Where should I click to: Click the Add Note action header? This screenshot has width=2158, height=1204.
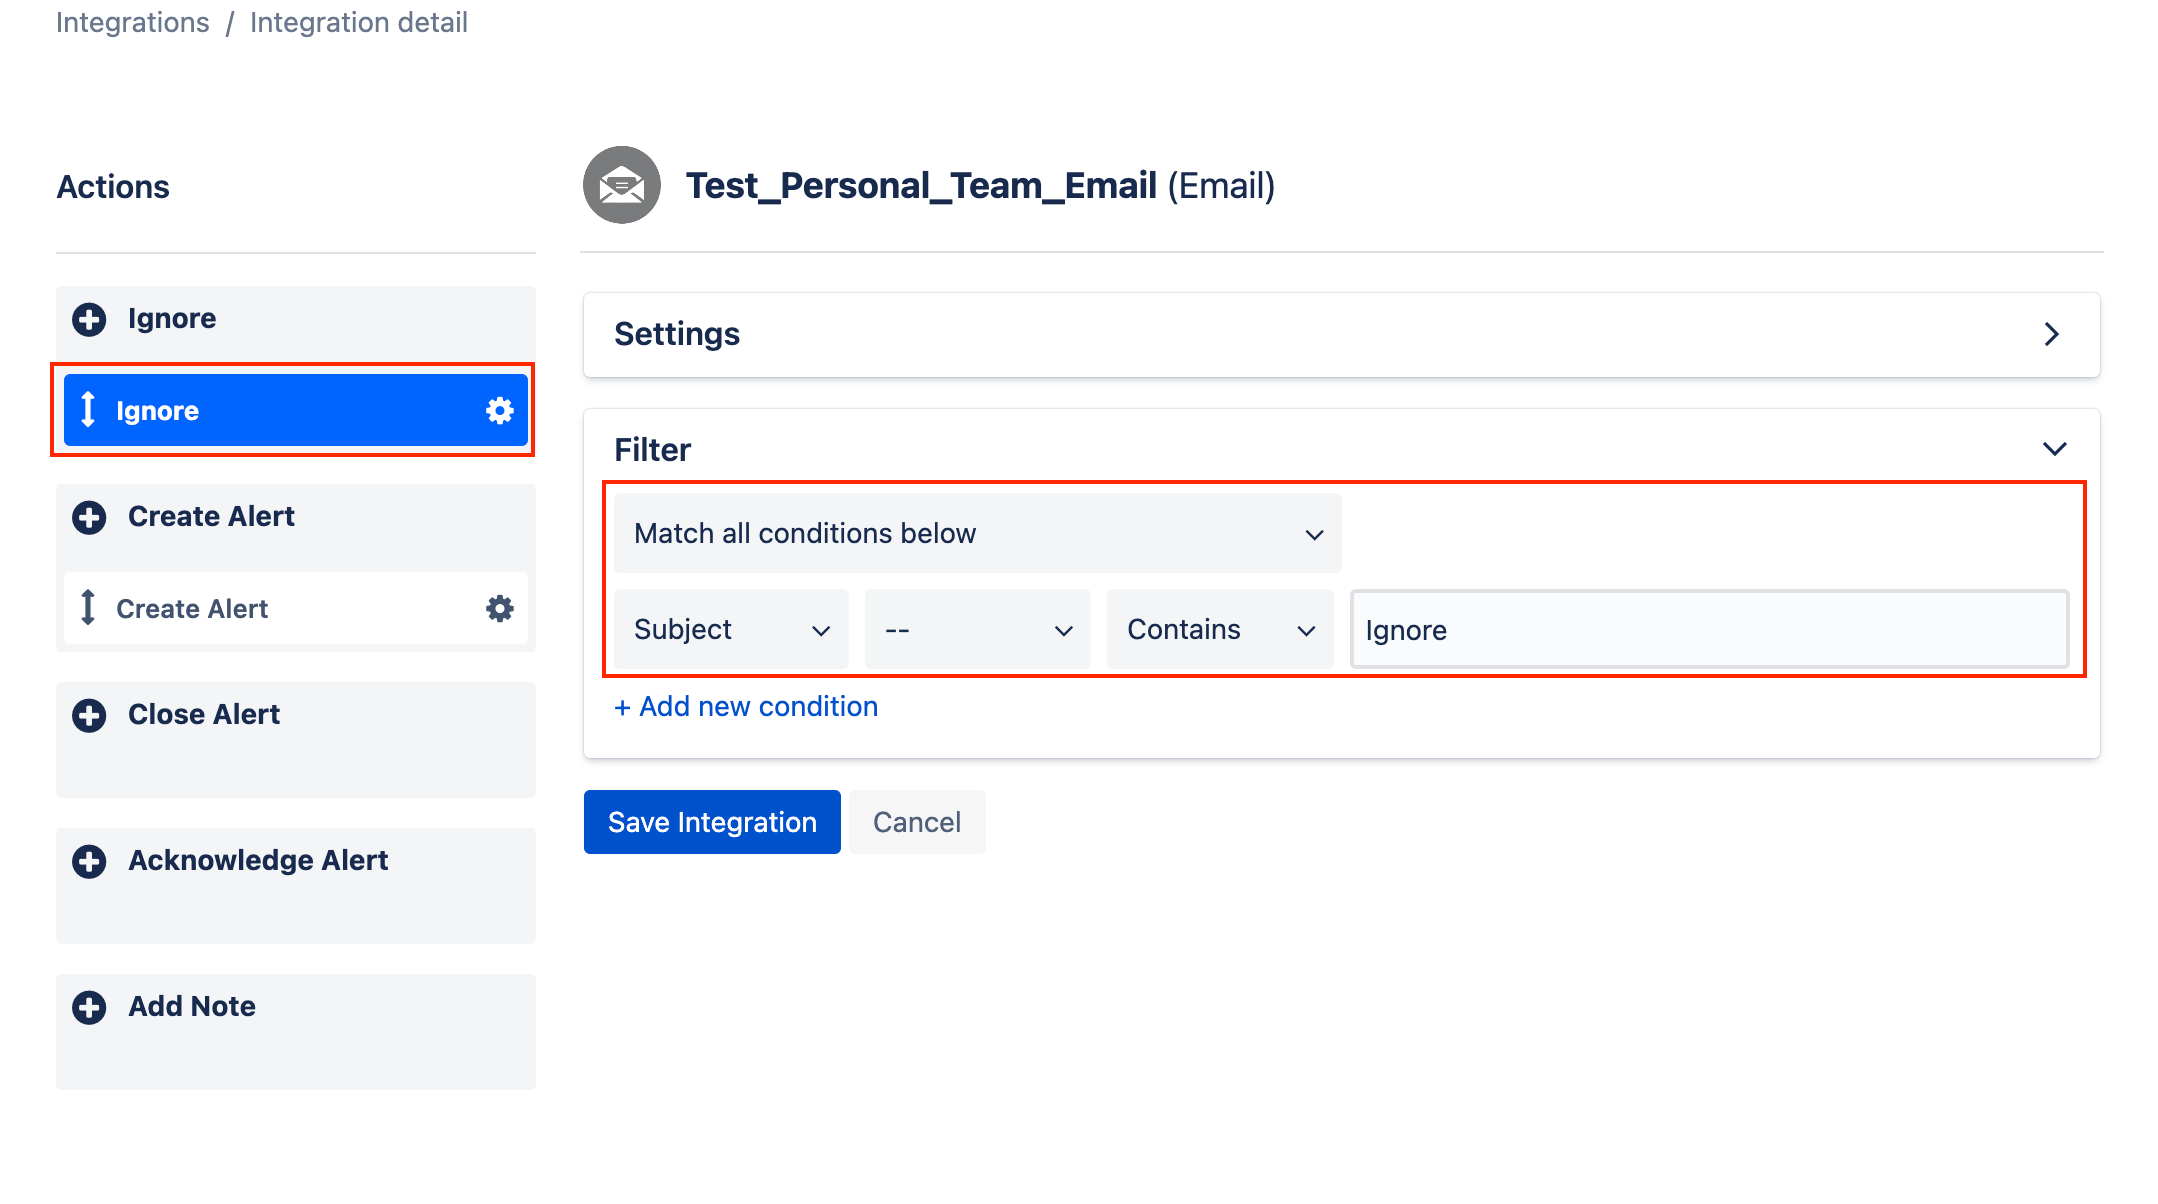point(192,1007)
